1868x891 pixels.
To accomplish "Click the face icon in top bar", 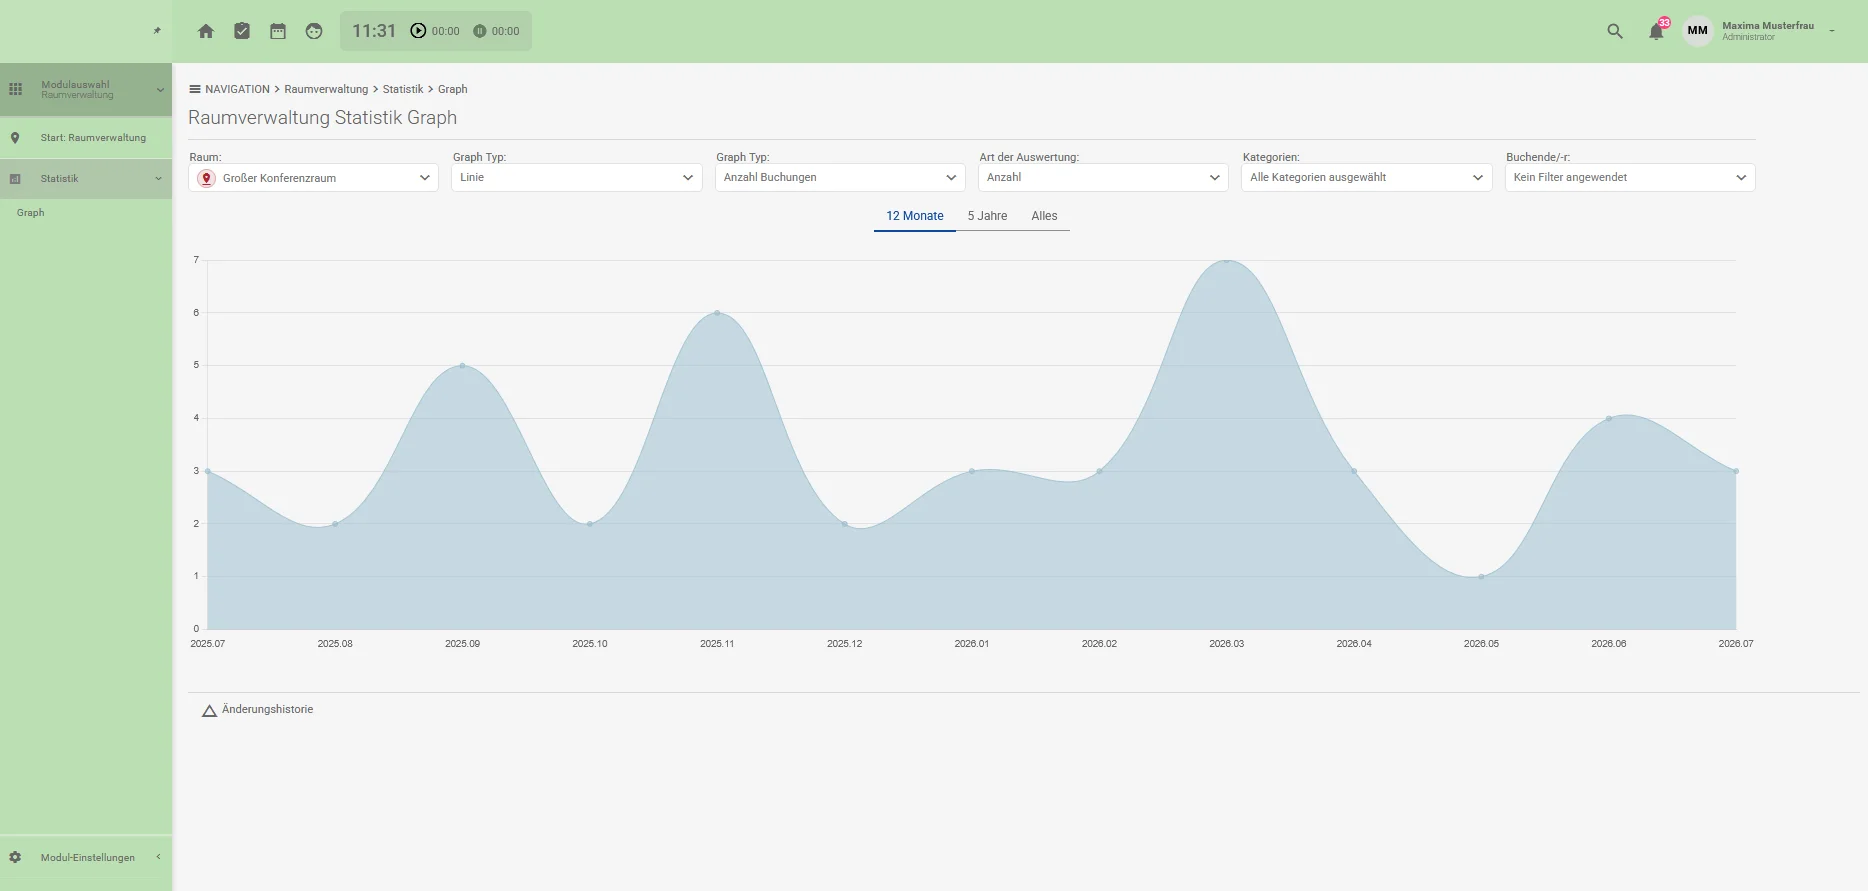I will (314, 31).
